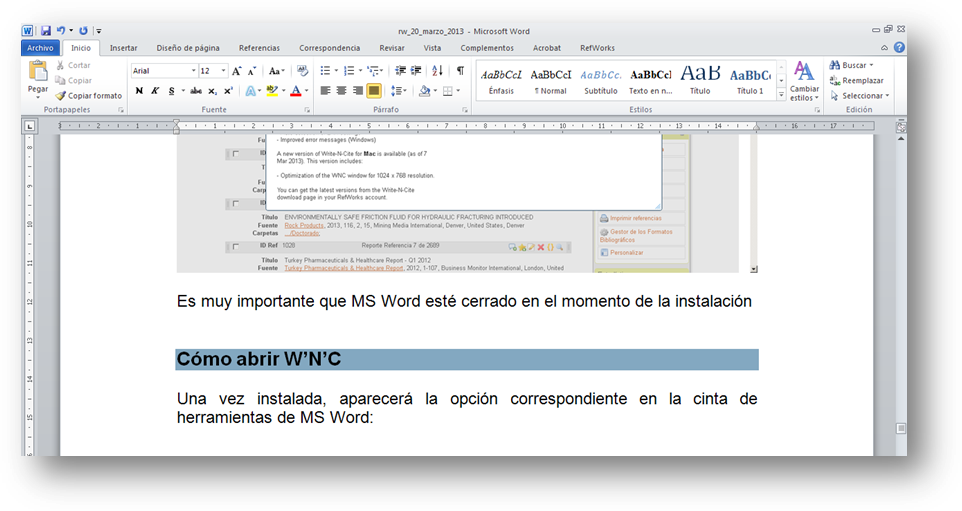Open the Aa change case dropdown

tap(277, 71)
